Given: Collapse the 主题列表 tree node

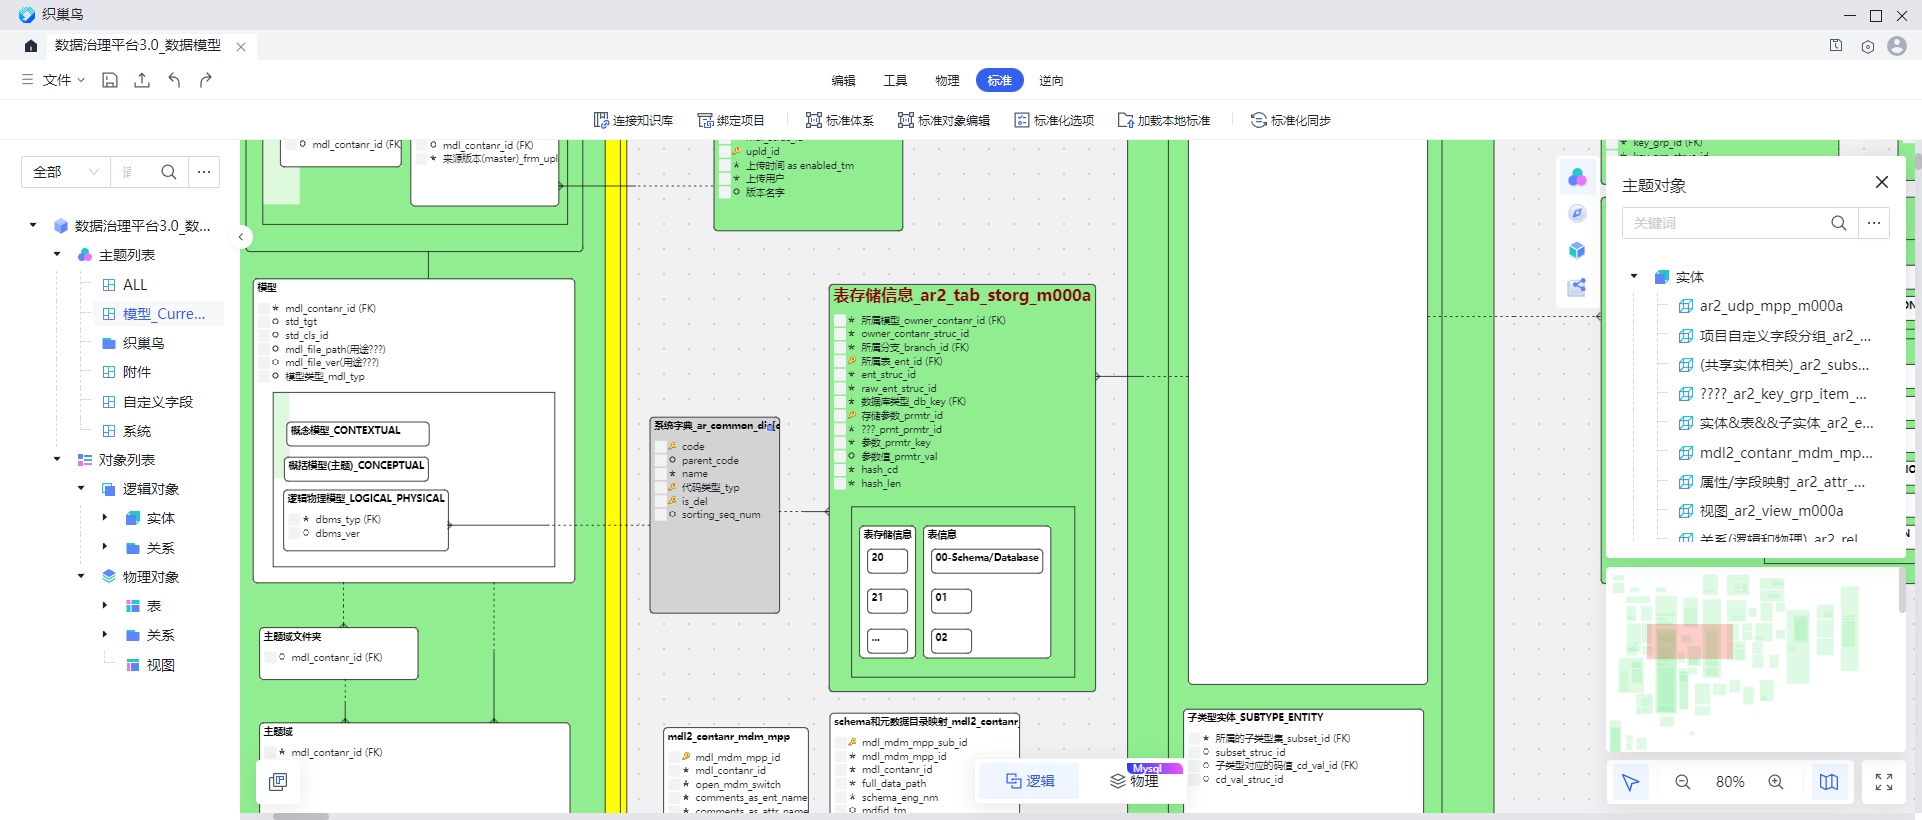Looking at the screenshot, I should tap(57, 255).
